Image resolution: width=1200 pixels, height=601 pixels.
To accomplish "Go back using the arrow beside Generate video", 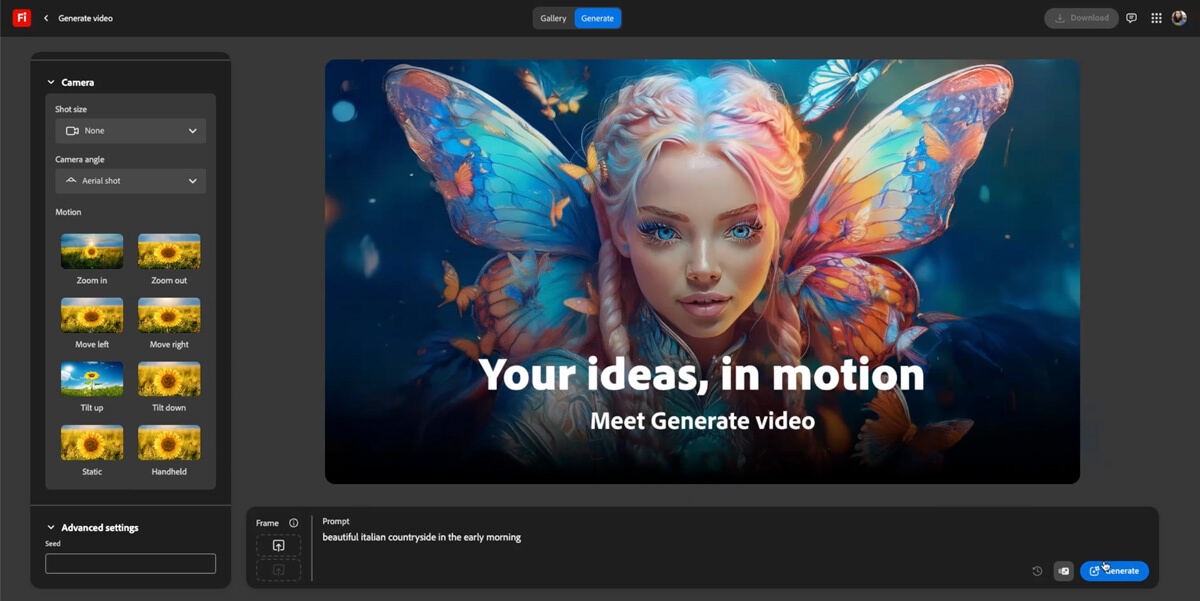I will (46, 18).
